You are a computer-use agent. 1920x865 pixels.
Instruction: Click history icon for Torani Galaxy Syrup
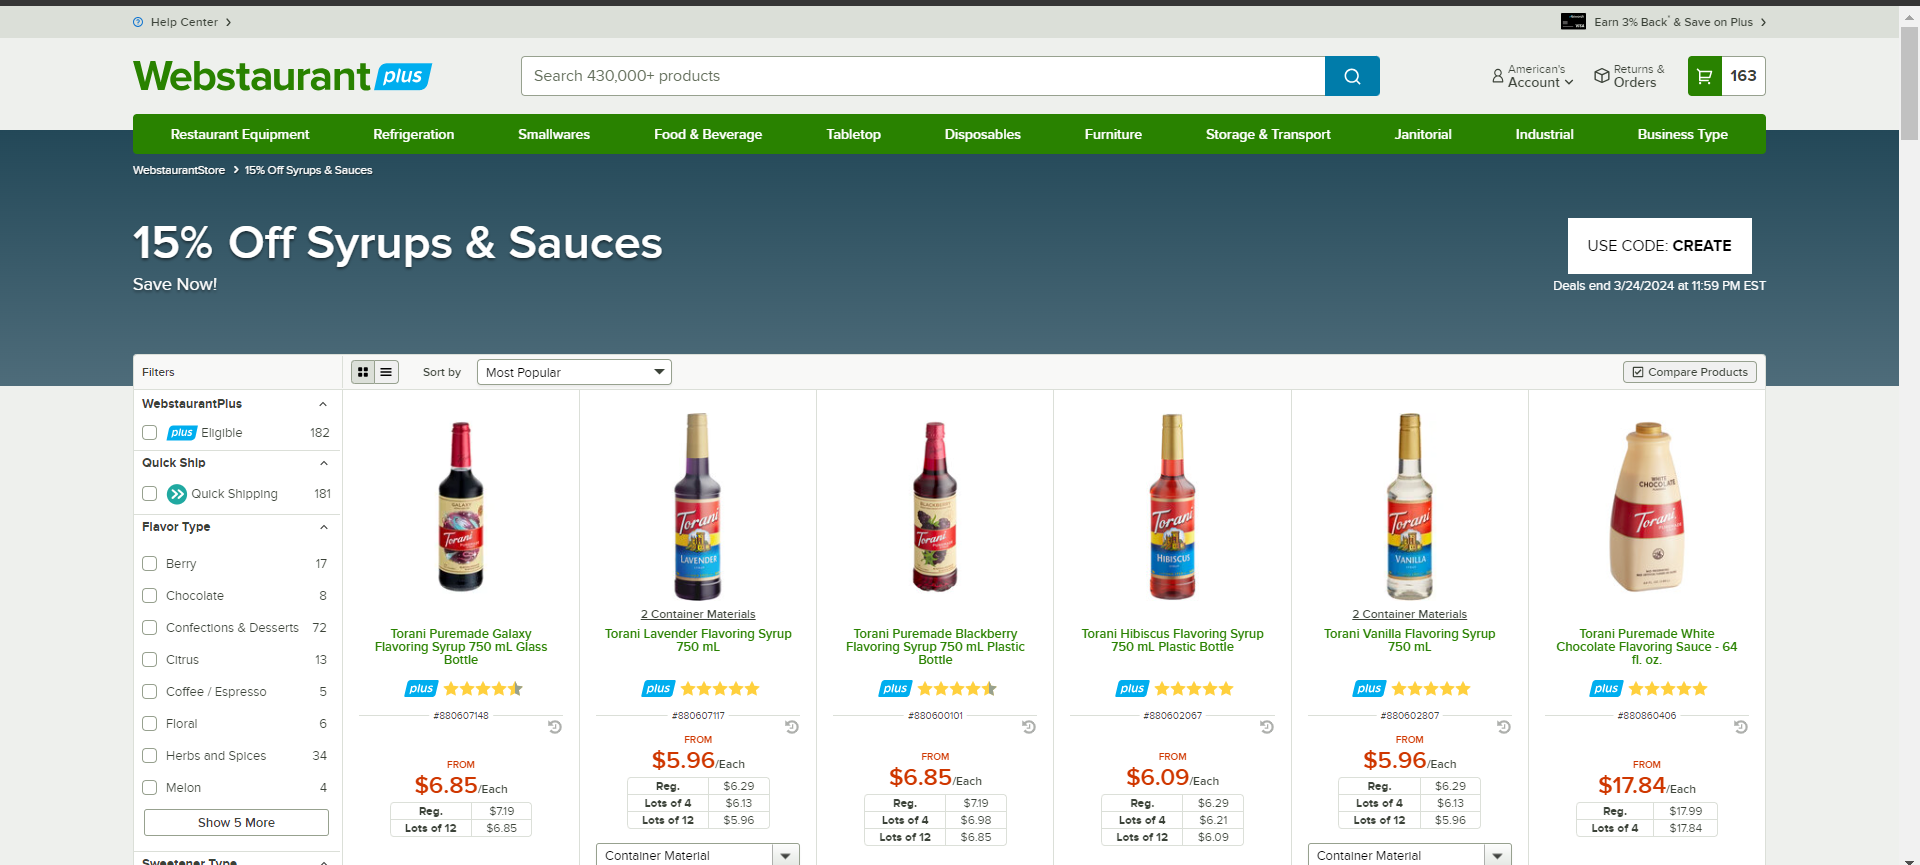click(x=555, y=727)
